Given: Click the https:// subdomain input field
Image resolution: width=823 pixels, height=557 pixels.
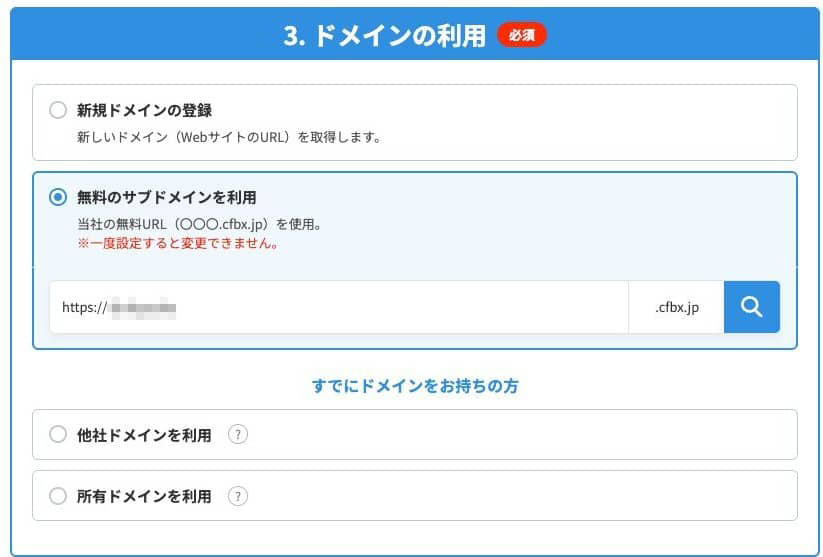Looking at the screenshot, I should click(x=339, y=307).
